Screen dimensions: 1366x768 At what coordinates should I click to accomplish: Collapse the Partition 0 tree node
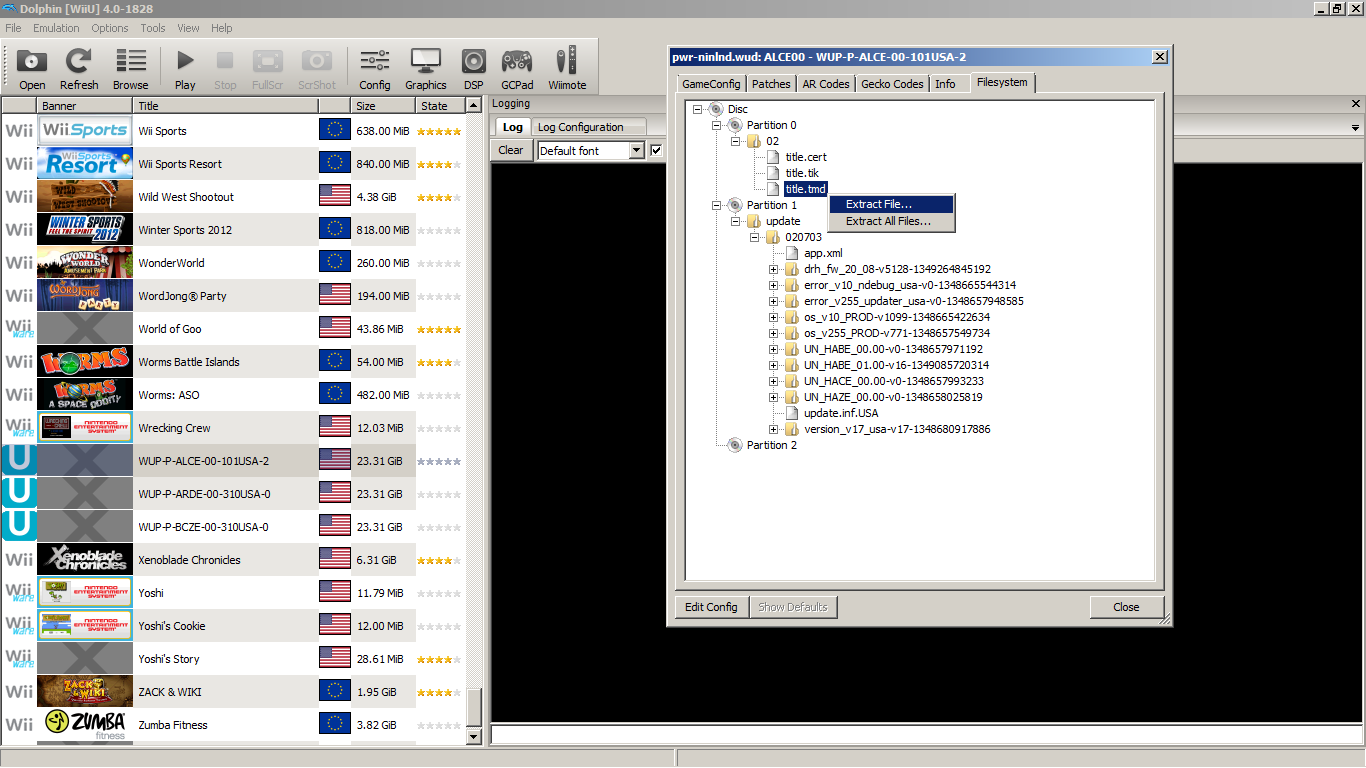(717, 125)
